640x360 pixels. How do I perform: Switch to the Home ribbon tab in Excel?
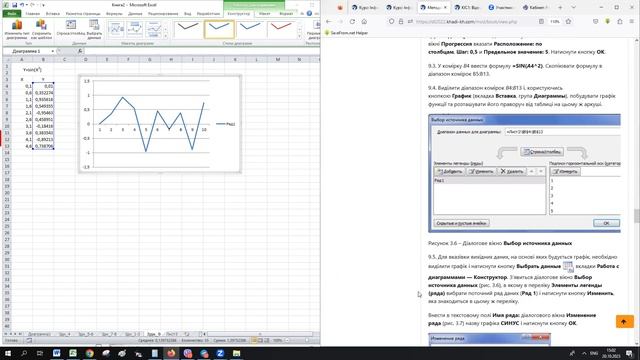[x=33, y=13]
